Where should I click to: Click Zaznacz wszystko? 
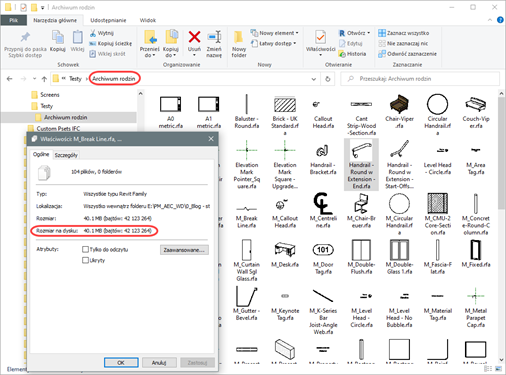pos(404,33)
